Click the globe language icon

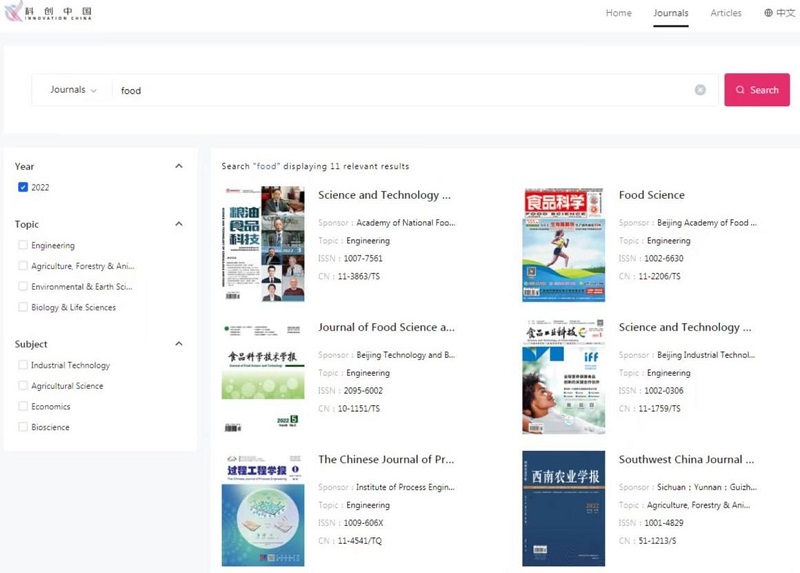pos(768,13)
